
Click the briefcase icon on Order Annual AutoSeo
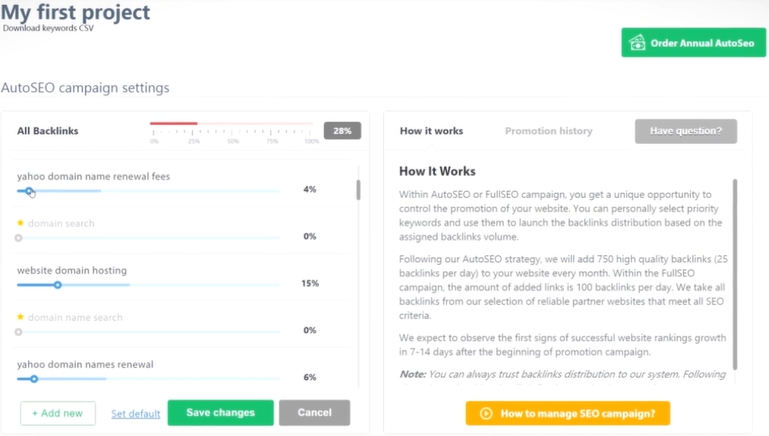638,43
